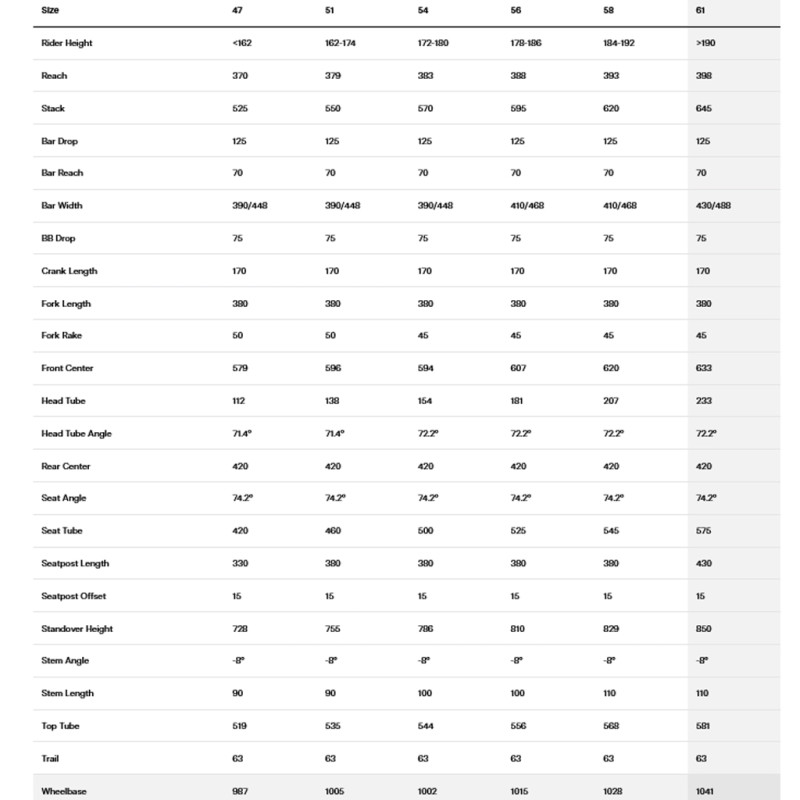This screenshot has width=800, height=800.
Task: Click the Head Tube Angle row label
Action: pyautogui.click(x=76, y=433)
